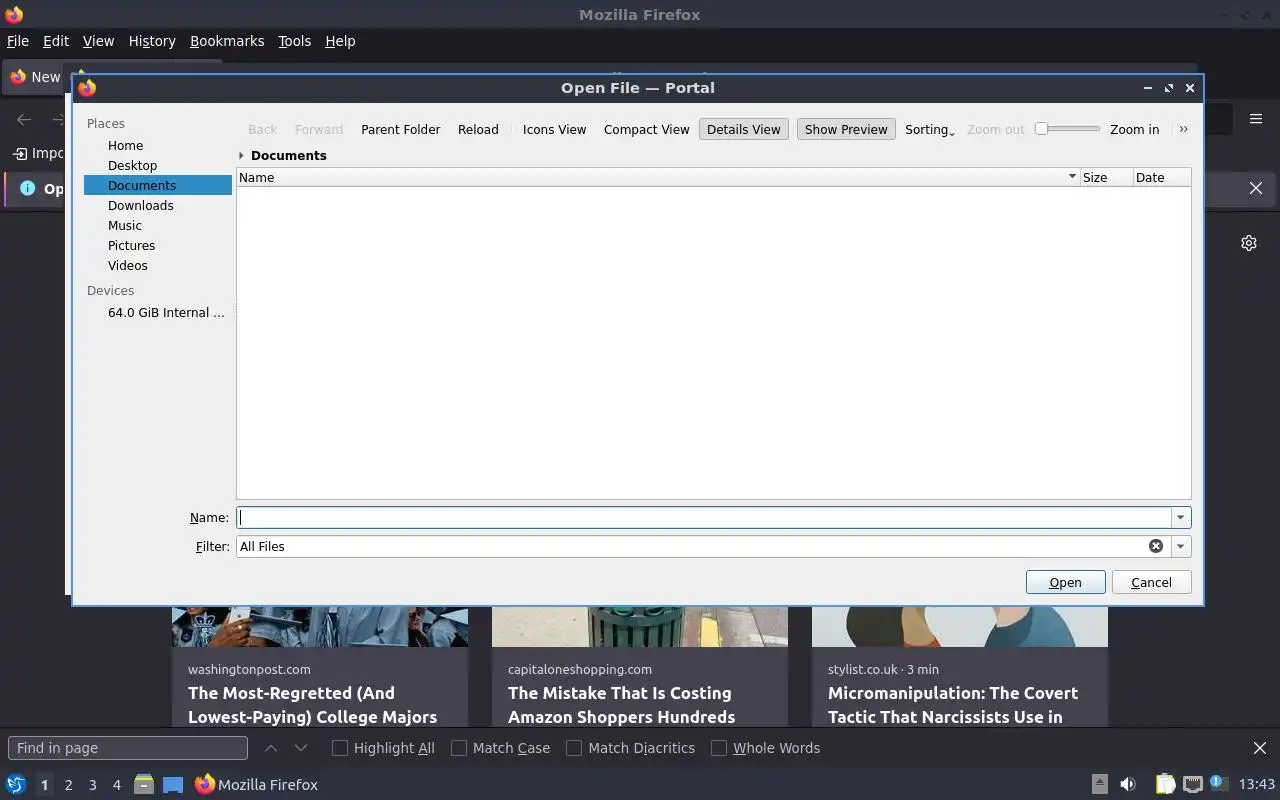Open the new tab page settings gear
1280x800 pixels.
click(1249, 243)
